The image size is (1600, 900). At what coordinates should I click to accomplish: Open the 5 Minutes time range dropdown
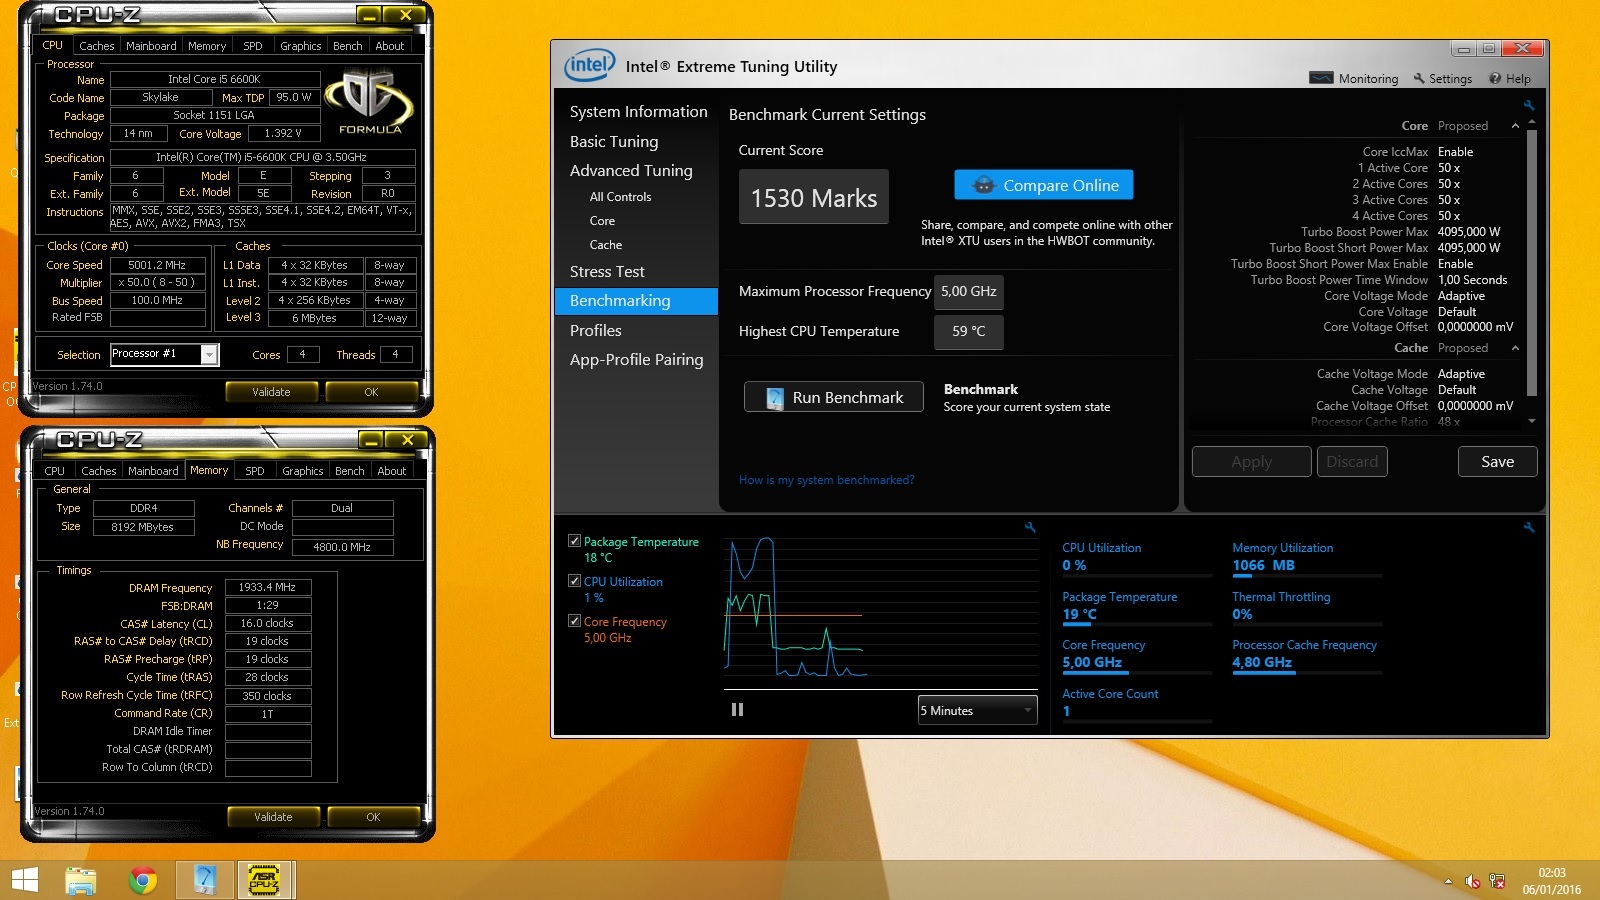pos(977,710)
